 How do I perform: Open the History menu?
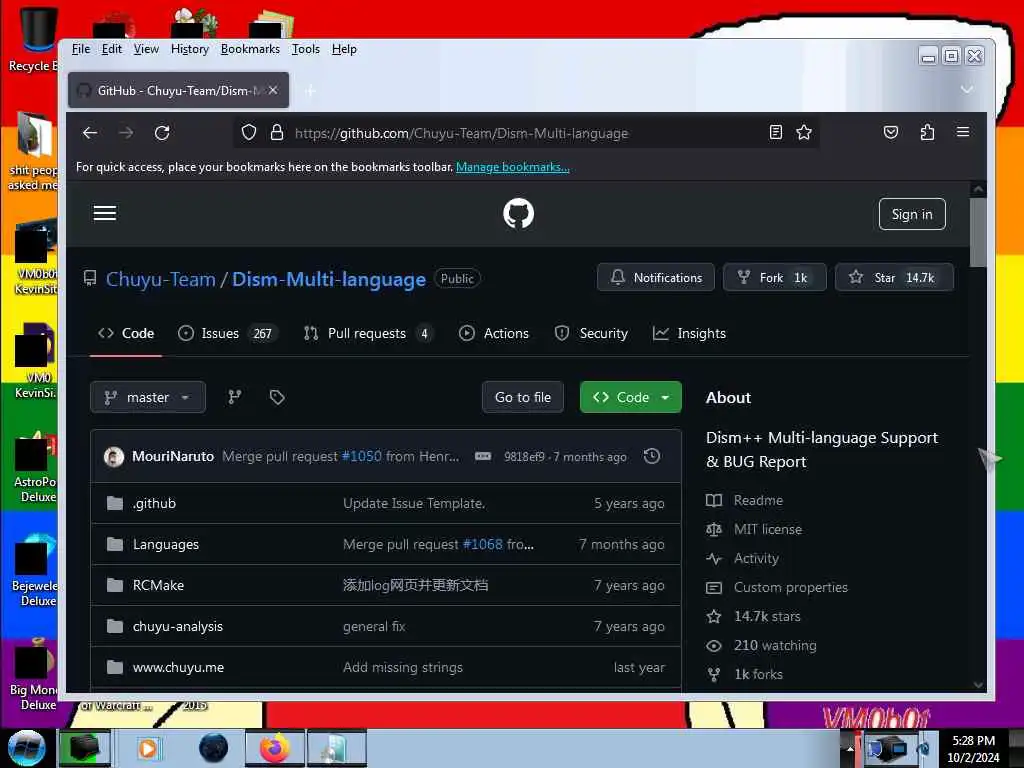189,49
